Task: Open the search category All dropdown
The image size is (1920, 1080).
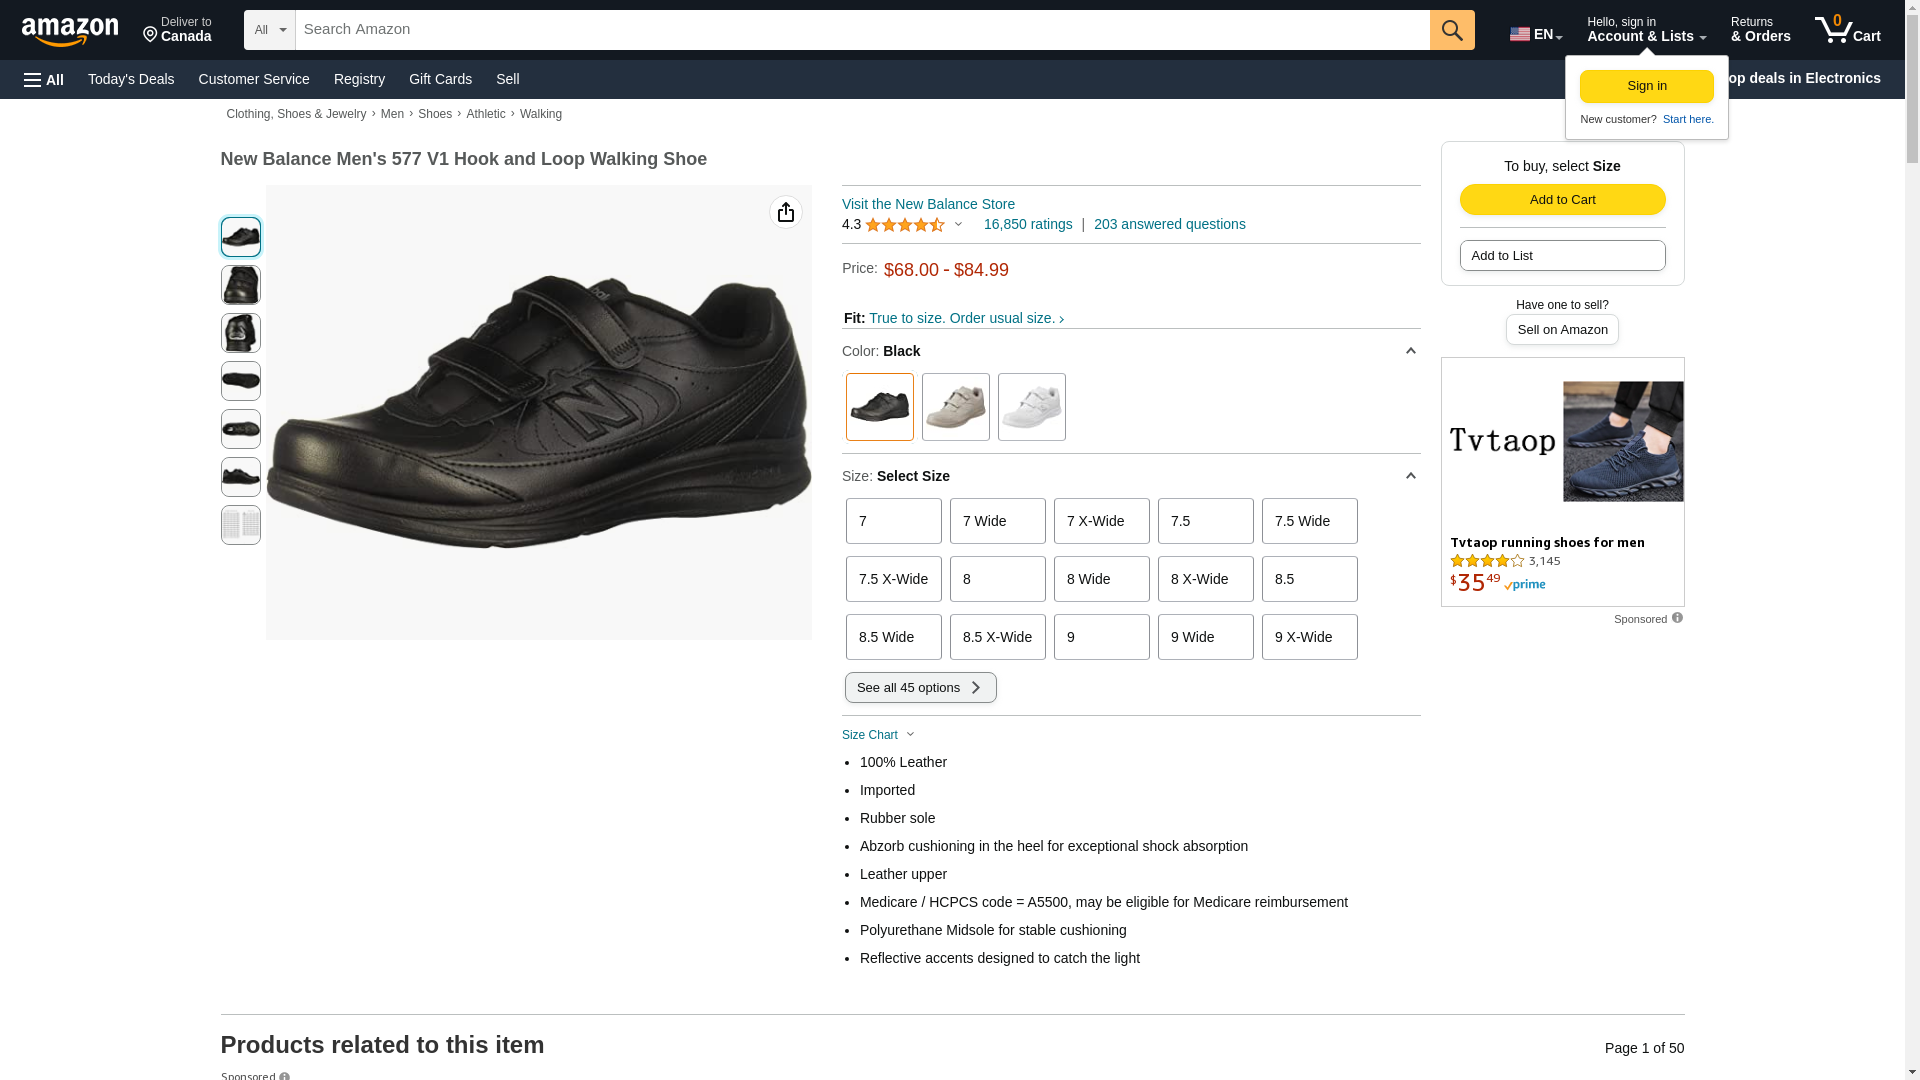Action: point(269,30)
